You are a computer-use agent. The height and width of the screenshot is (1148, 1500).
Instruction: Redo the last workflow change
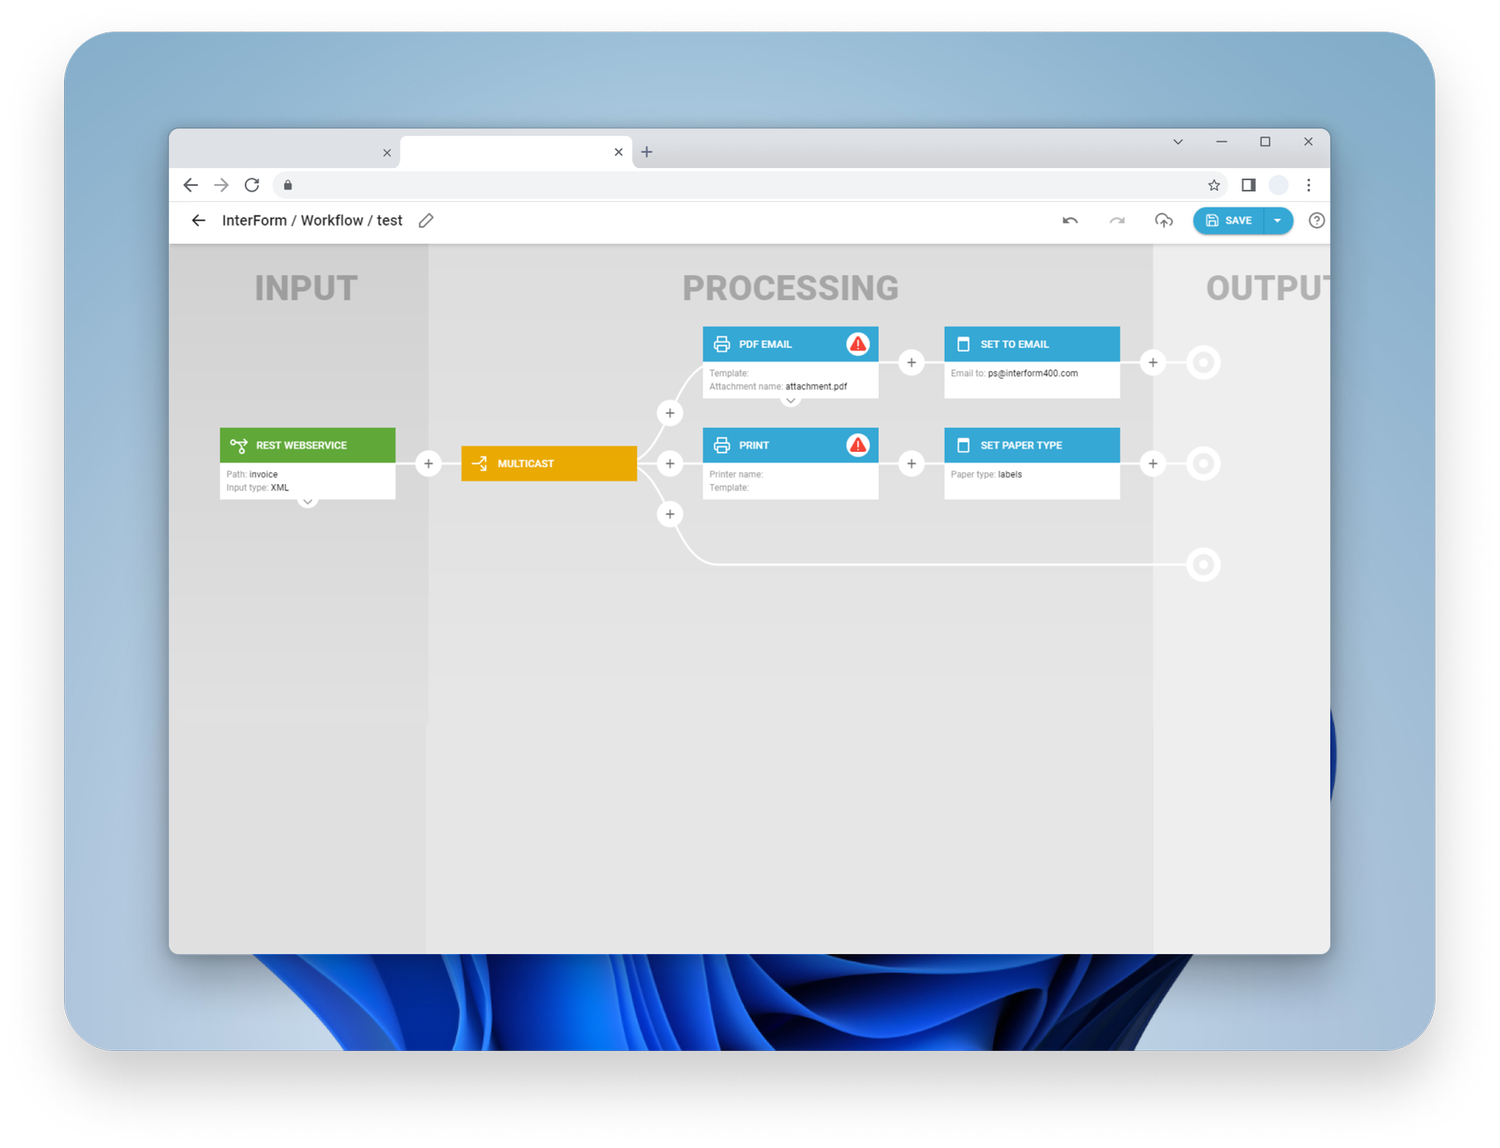[1117, 220]
